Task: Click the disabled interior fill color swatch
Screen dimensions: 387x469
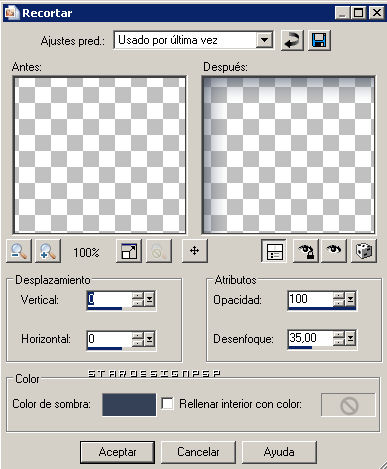Action: (348, 405)
